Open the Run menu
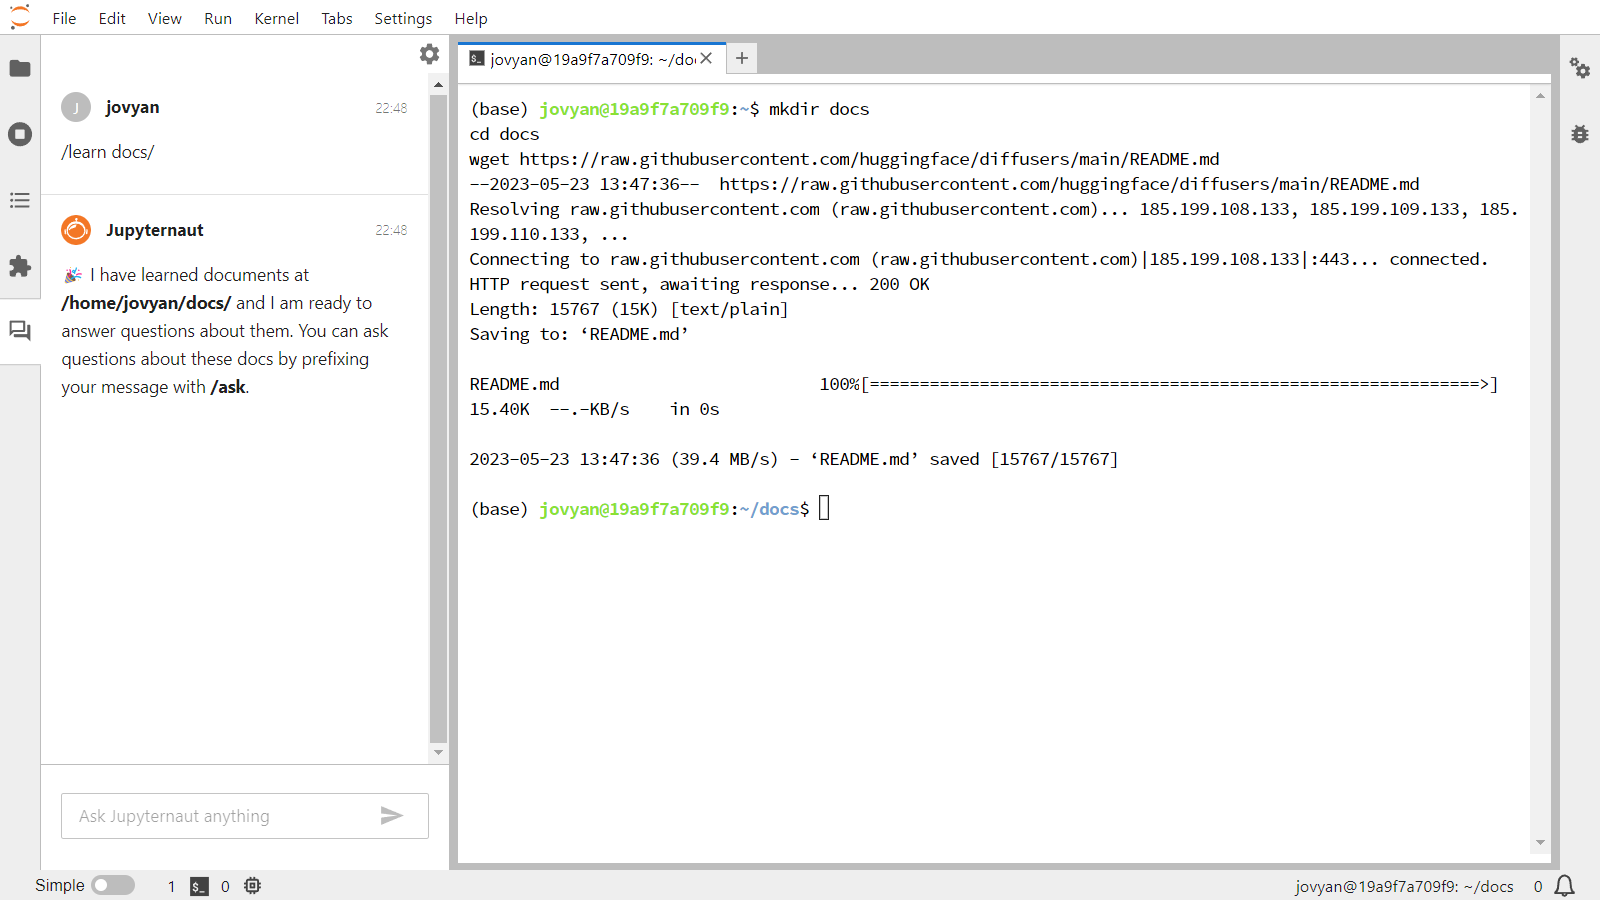Viewport: 1600px width, 900px height. coord(218,18)
